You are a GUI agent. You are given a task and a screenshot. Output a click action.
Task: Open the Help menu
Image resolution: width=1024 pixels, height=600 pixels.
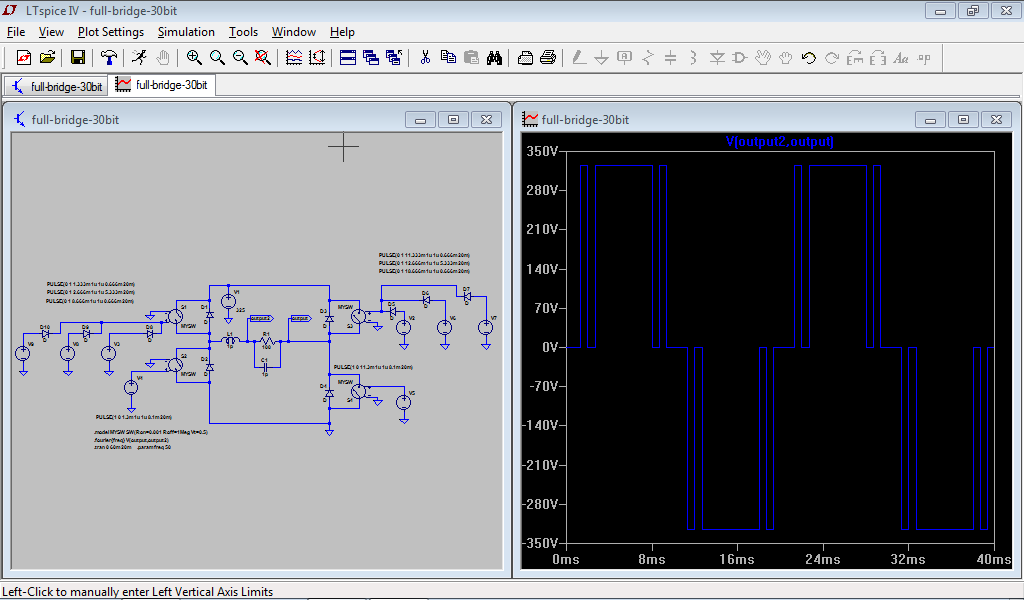342,32
